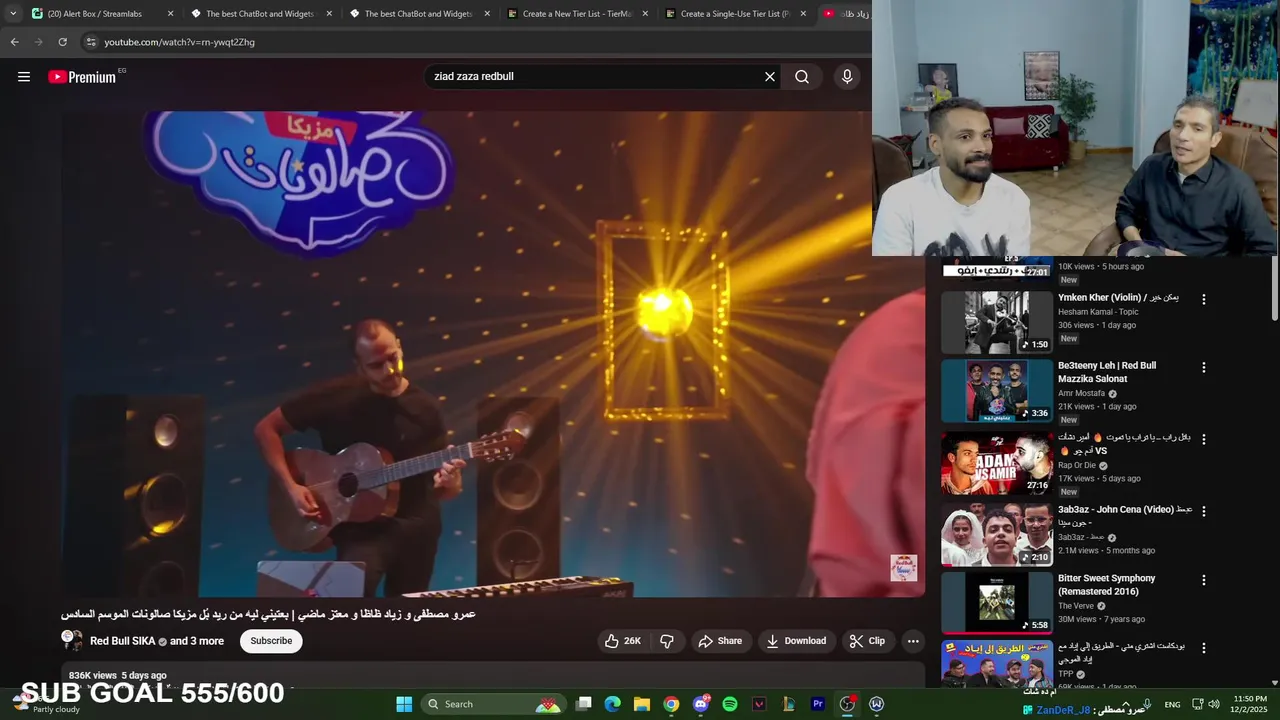Reload the YouTube page
This screenshot has height=720, width=1280.
click(x=62, y=42)
